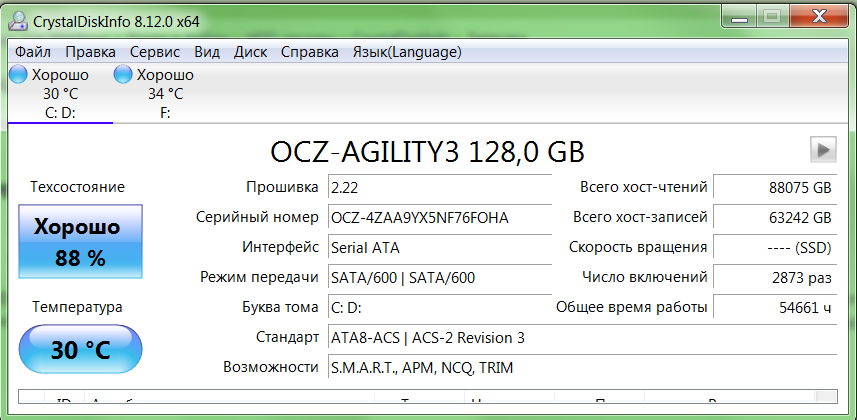Click the blue health orb for disk F:
The width and height of the screenshot is (857, 420).
(123, 75)
